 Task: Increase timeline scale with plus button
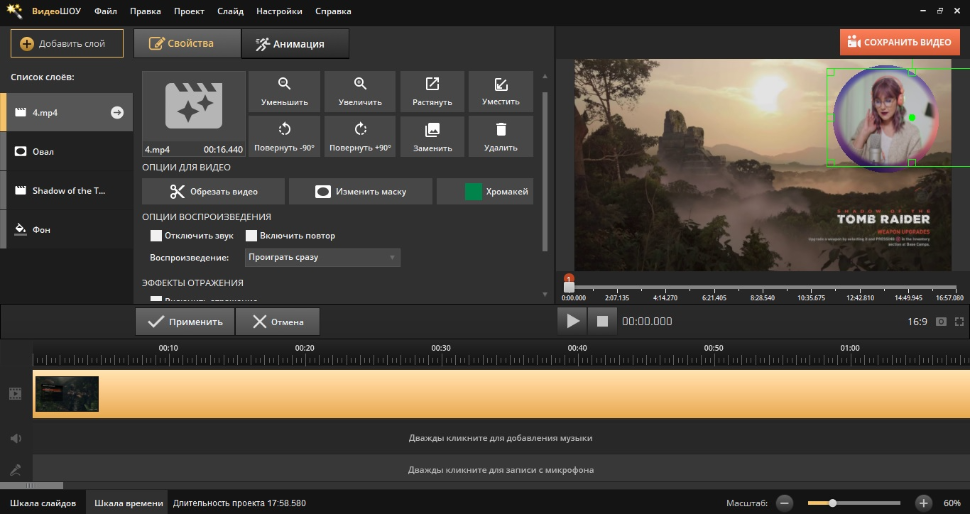(923, 503)
